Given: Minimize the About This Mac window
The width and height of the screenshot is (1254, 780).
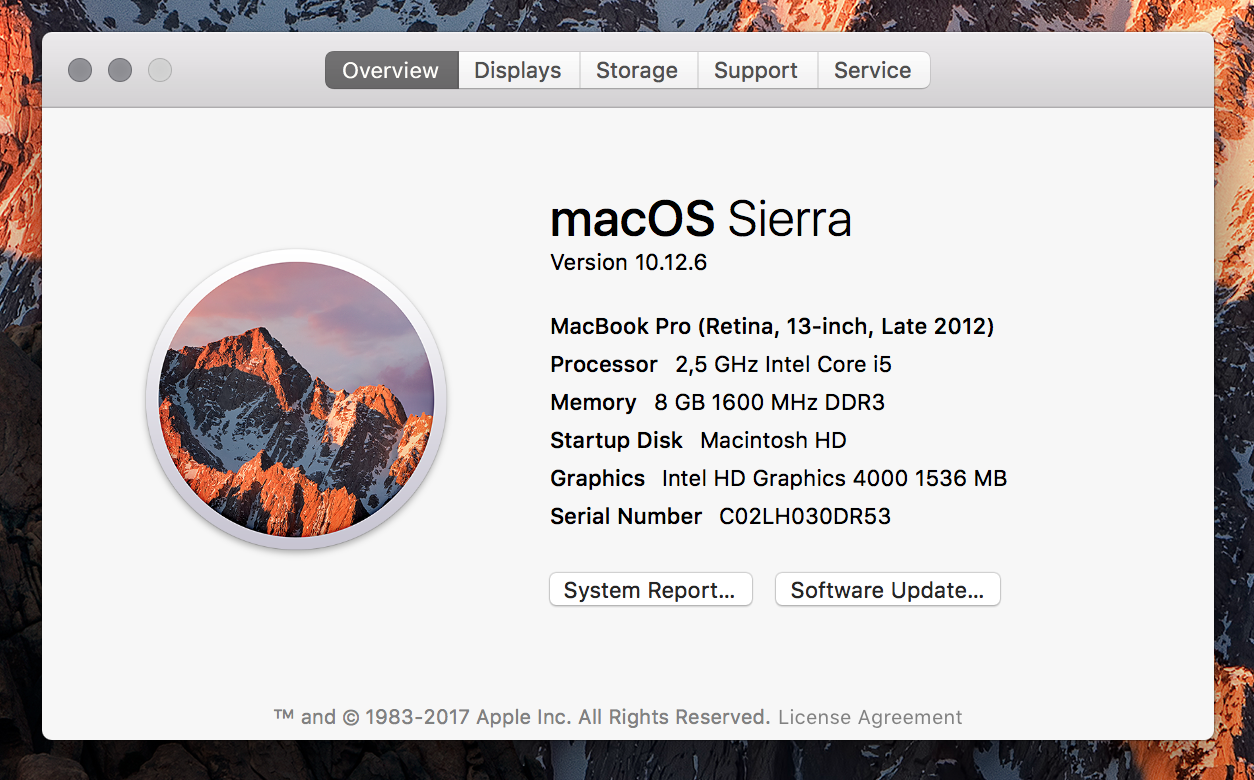Looking at the screenshot, I should point(120,70).
